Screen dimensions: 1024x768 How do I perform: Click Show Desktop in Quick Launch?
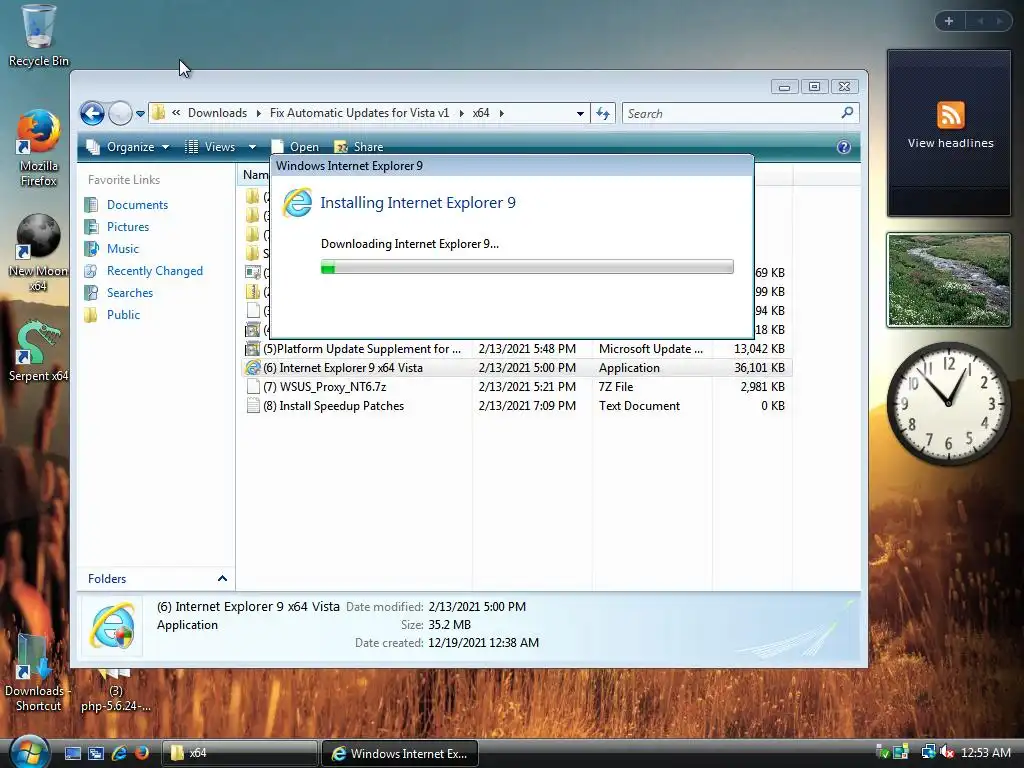pos(72,753)
